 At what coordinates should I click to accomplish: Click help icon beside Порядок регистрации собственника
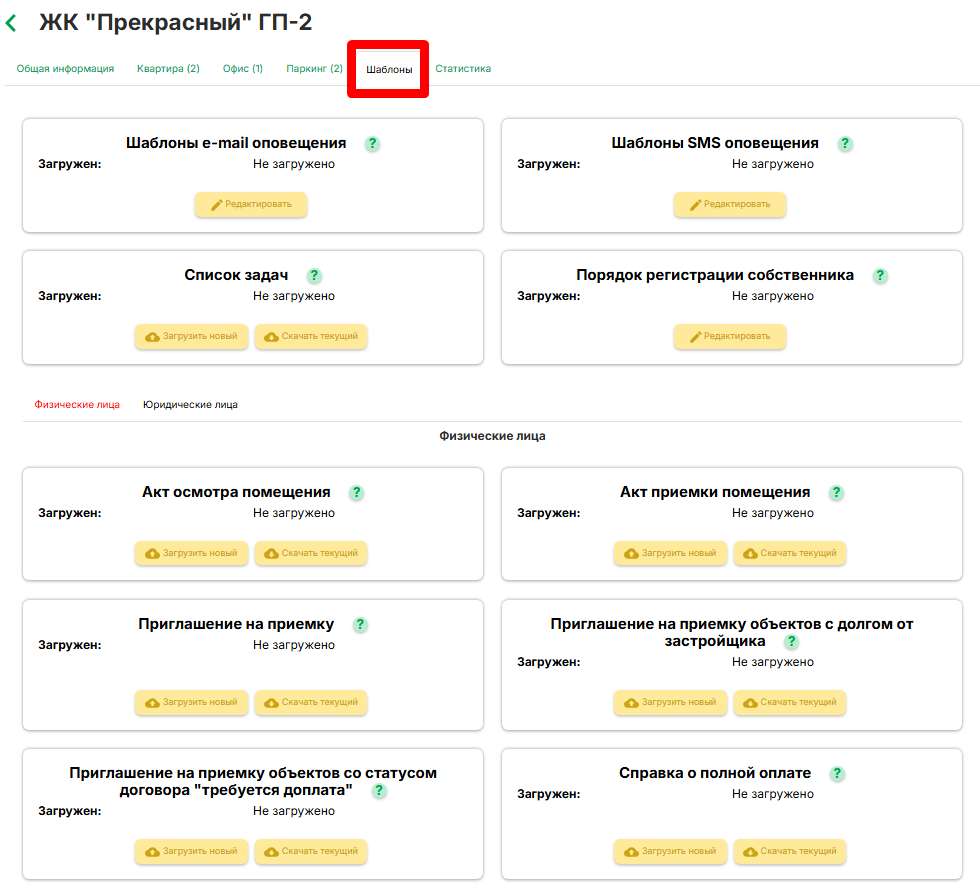click(x=880, y=276)
